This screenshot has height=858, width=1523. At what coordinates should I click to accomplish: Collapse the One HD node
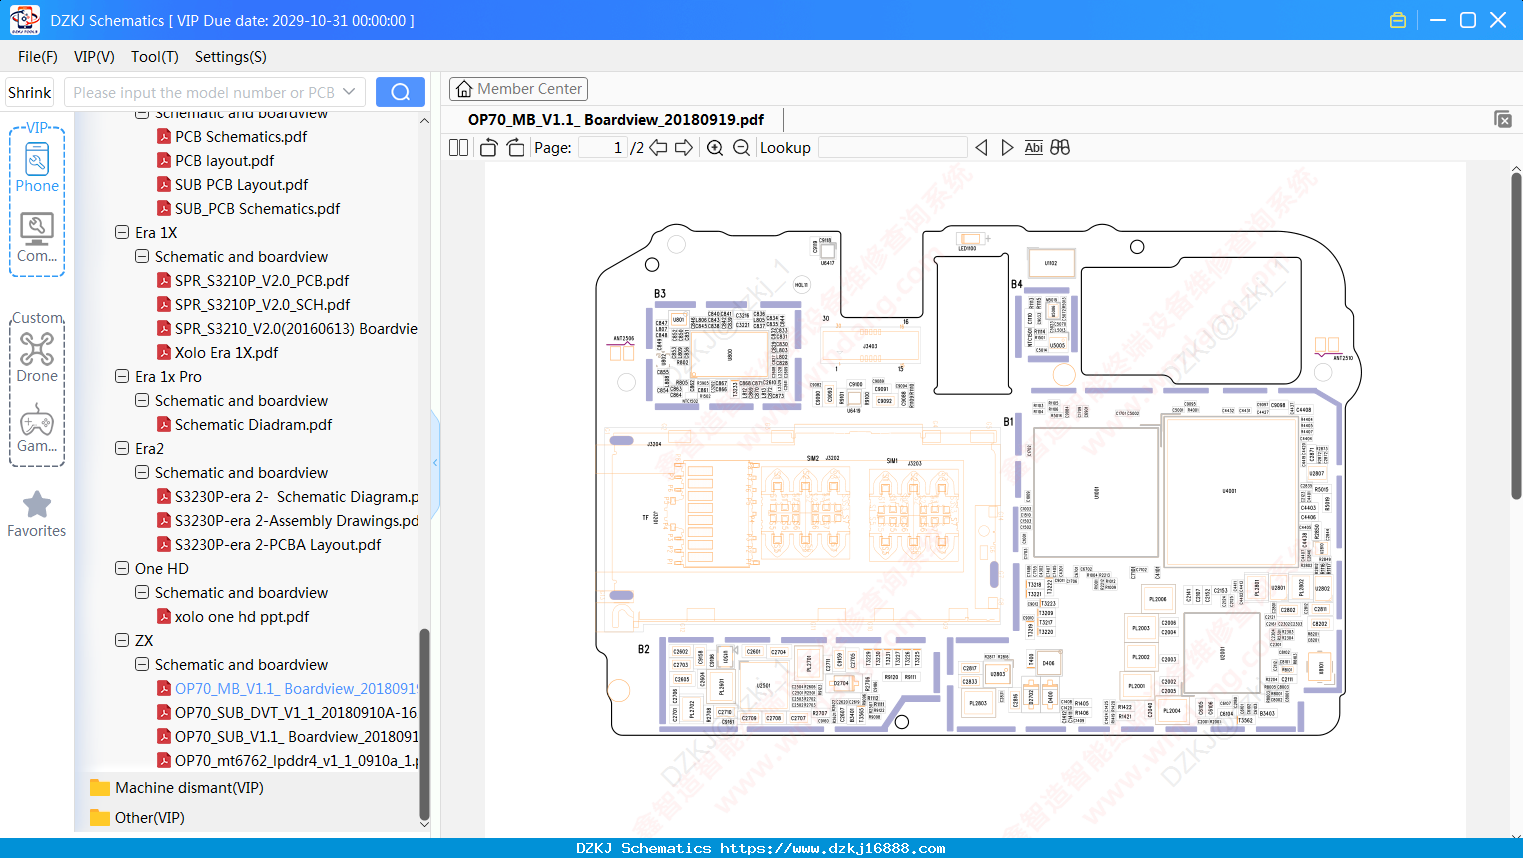(122, 568)
